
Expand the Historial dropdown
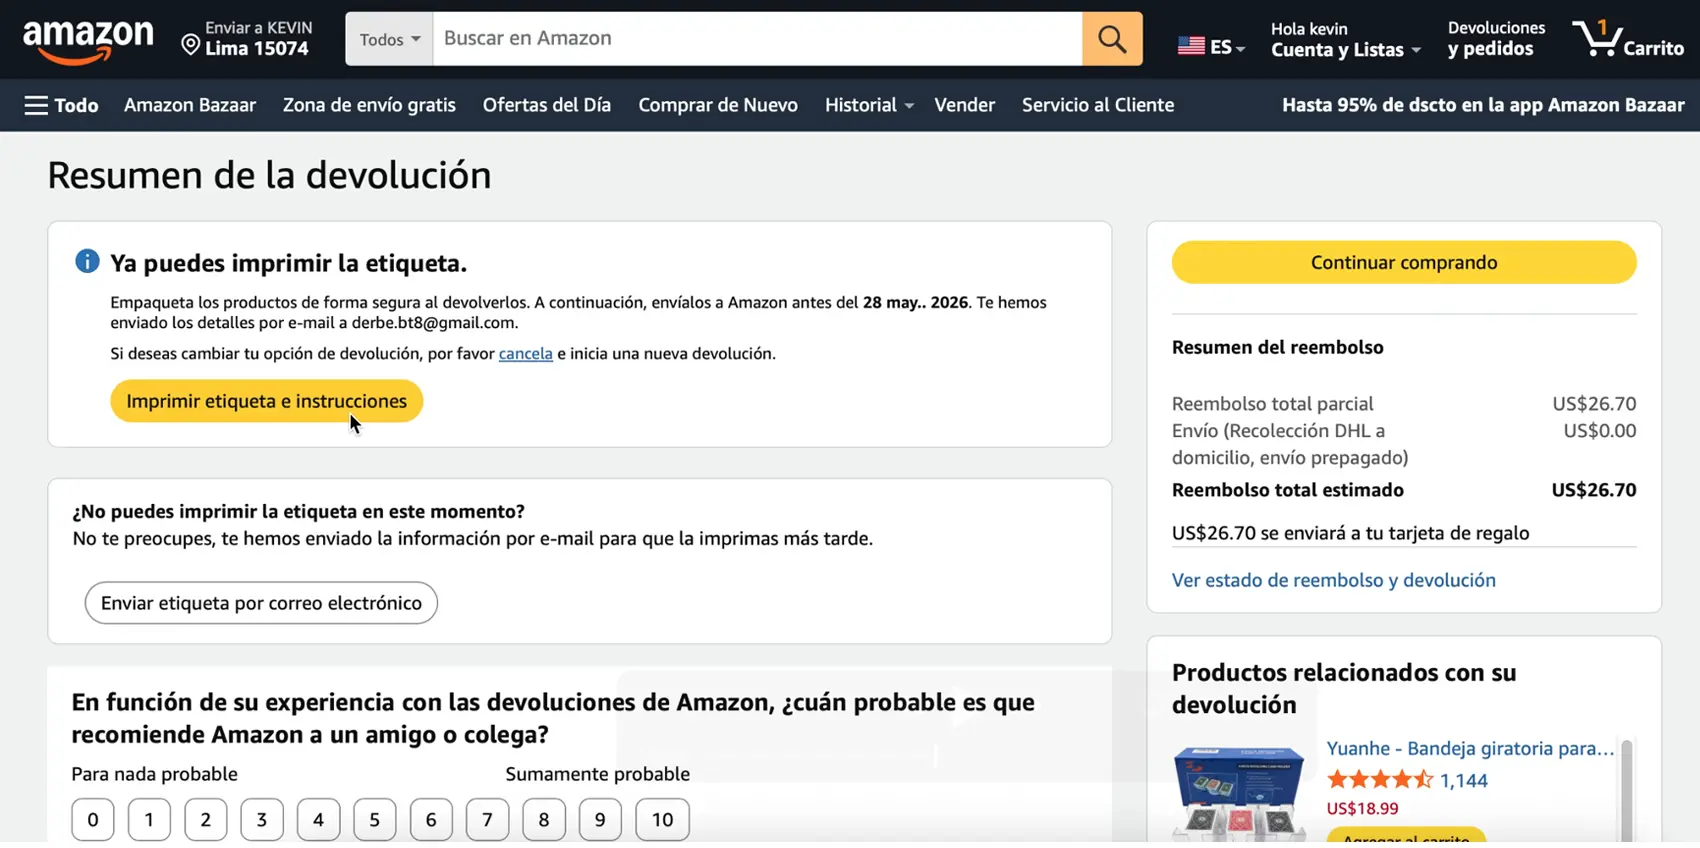point(869,105)
